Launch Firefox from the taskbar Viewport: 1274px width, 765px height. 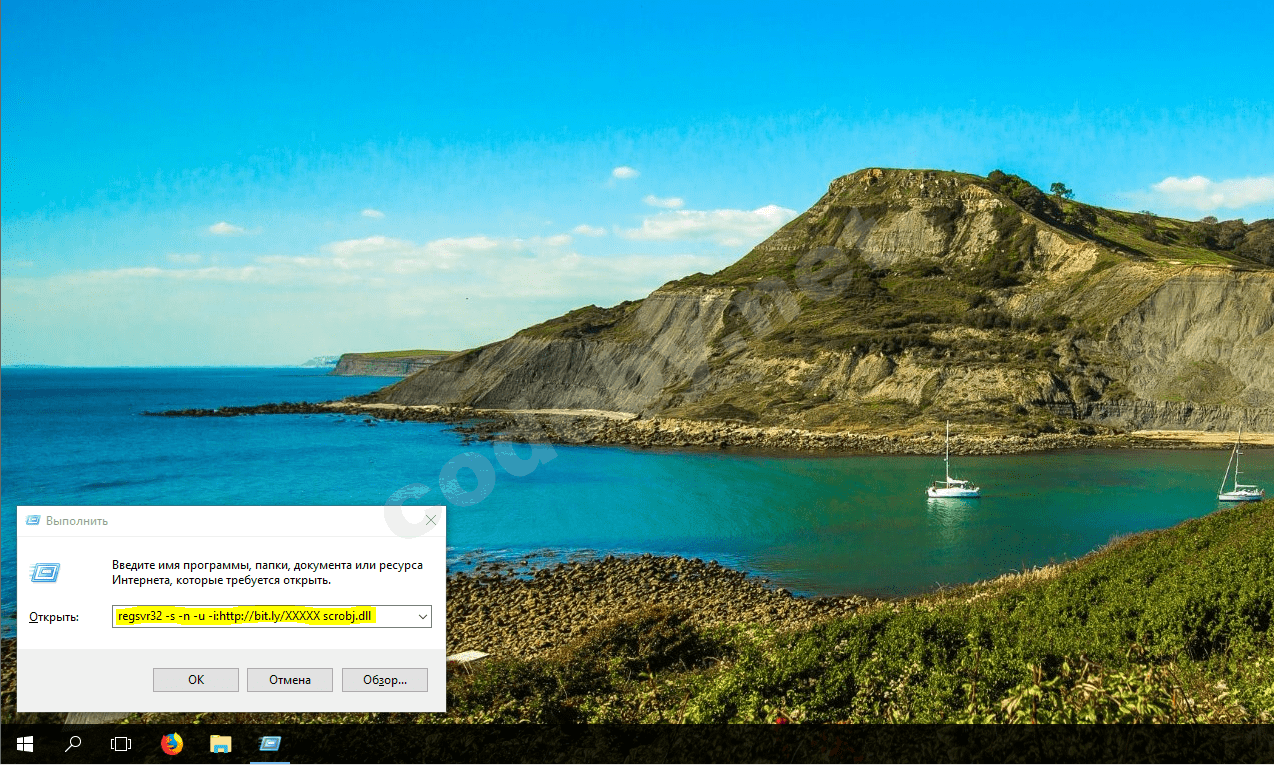(x=172, y=744)
